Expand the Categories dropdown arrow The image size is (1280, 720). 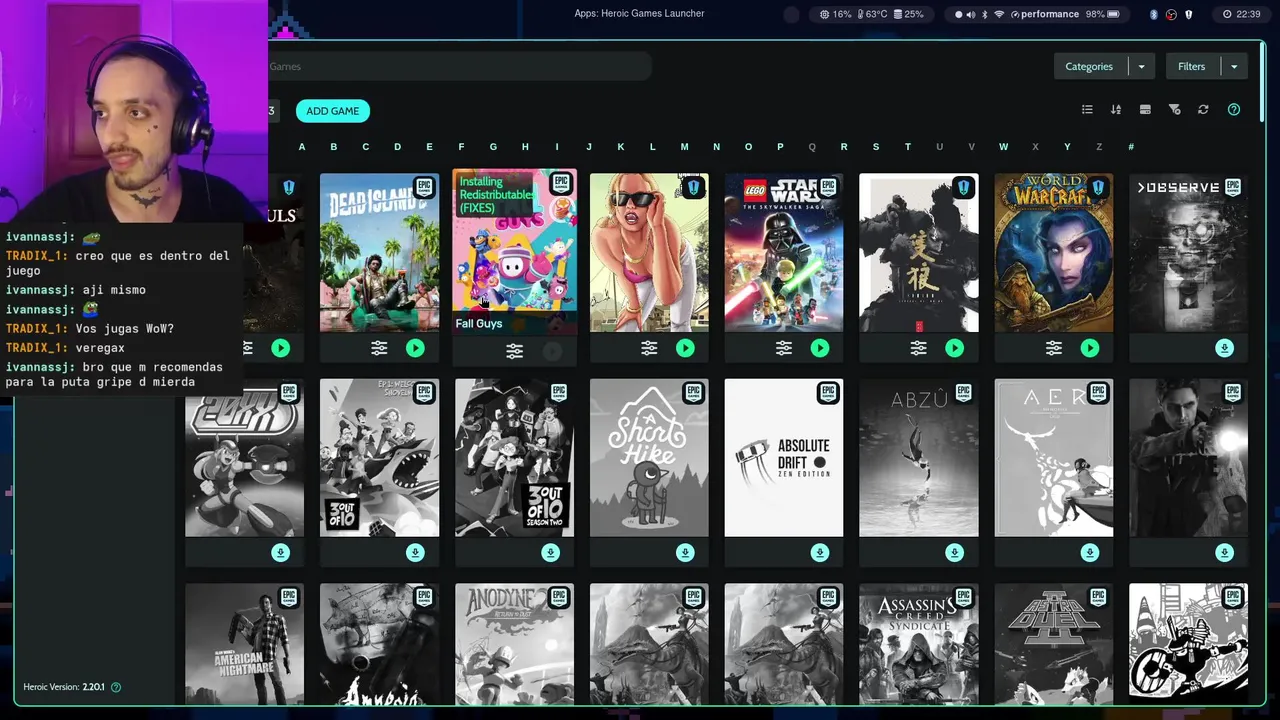pos(1142,67)
